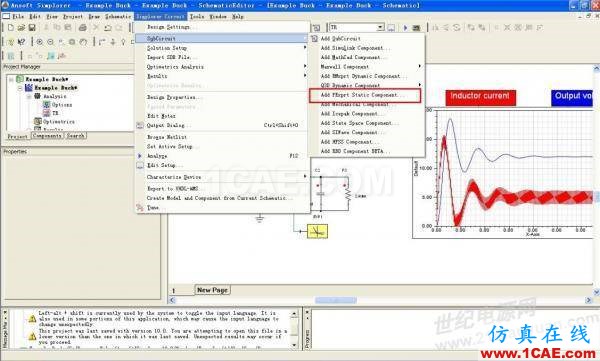Viewport: 600px width, 361px height.
Task: Click the horizontal scrollbar thumb under schematic
Action: click(x=336, y=300)
